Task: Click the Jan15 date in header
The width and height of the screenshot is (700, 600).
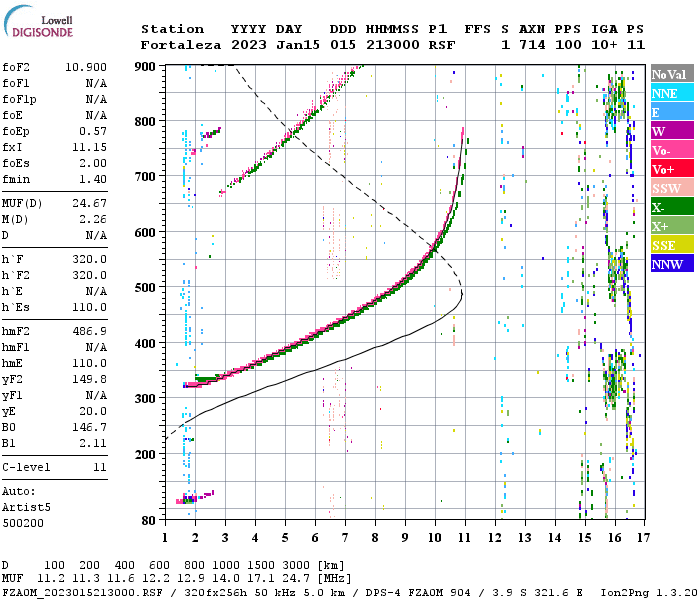Action: tap(298, 45)
